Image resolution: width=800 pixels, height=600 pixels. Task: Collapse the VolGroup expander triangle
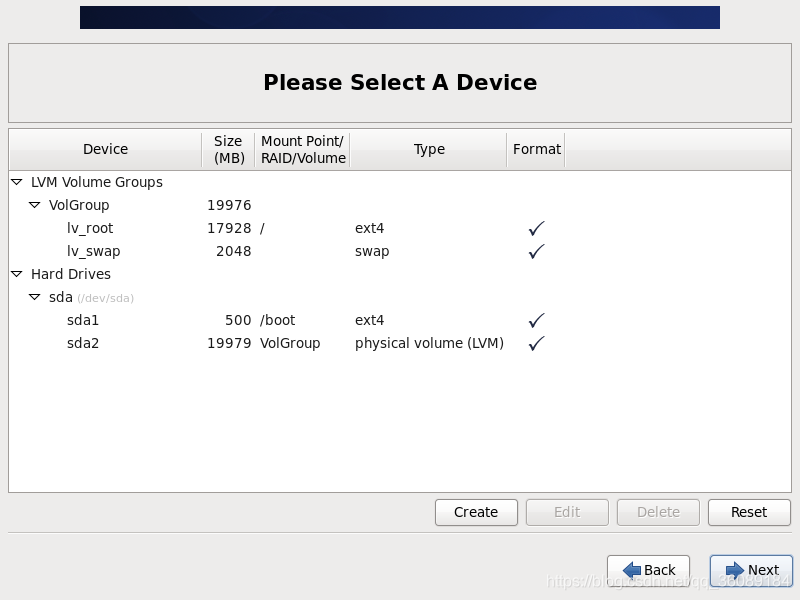tap(35, 205)
